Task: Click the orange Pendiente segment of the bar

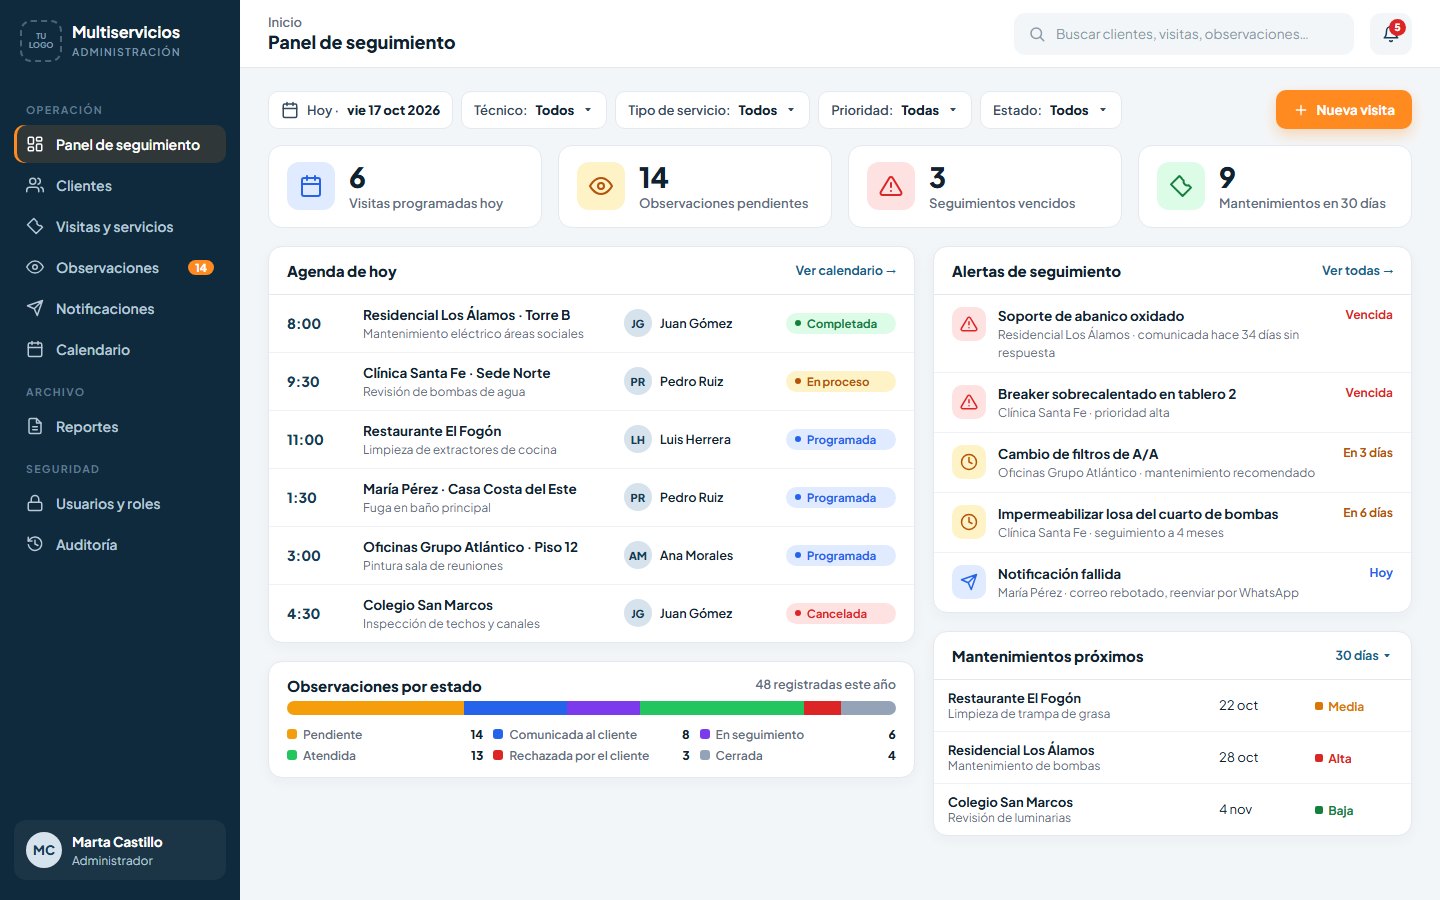Action: pos(375,708)
